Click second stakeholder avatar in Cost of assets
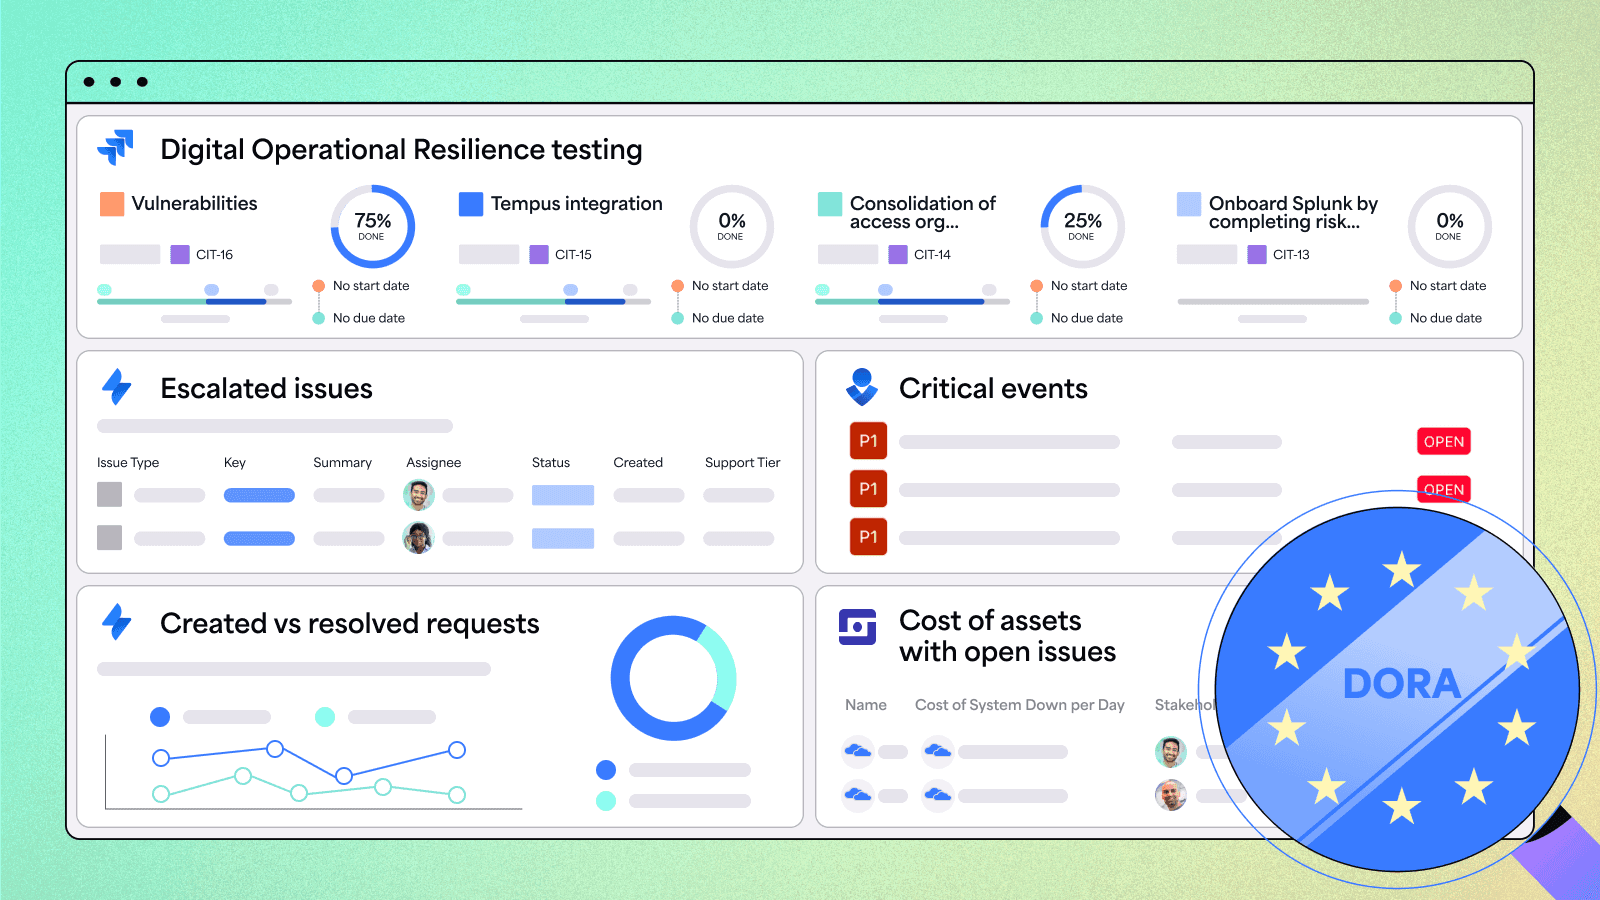This screenshot has width=1600, height=900. point(1171,795)
